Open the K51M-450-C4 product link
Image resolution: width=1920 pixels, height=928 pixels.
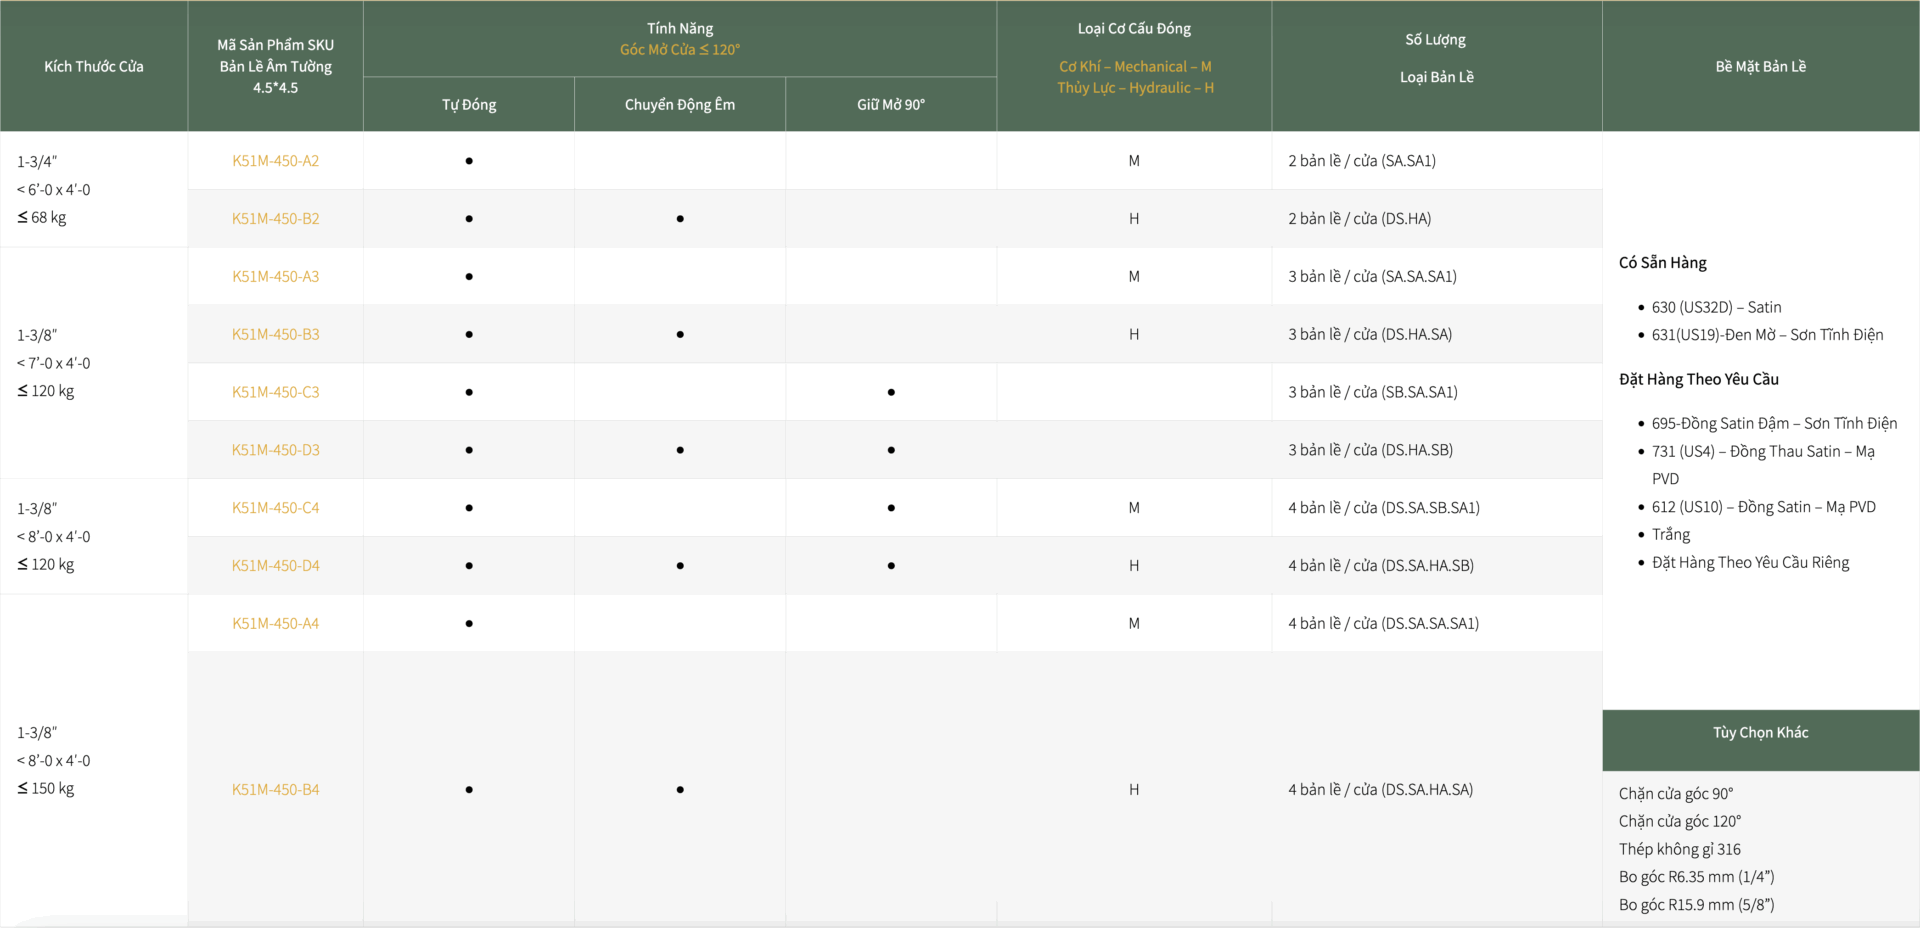(275, 508)
